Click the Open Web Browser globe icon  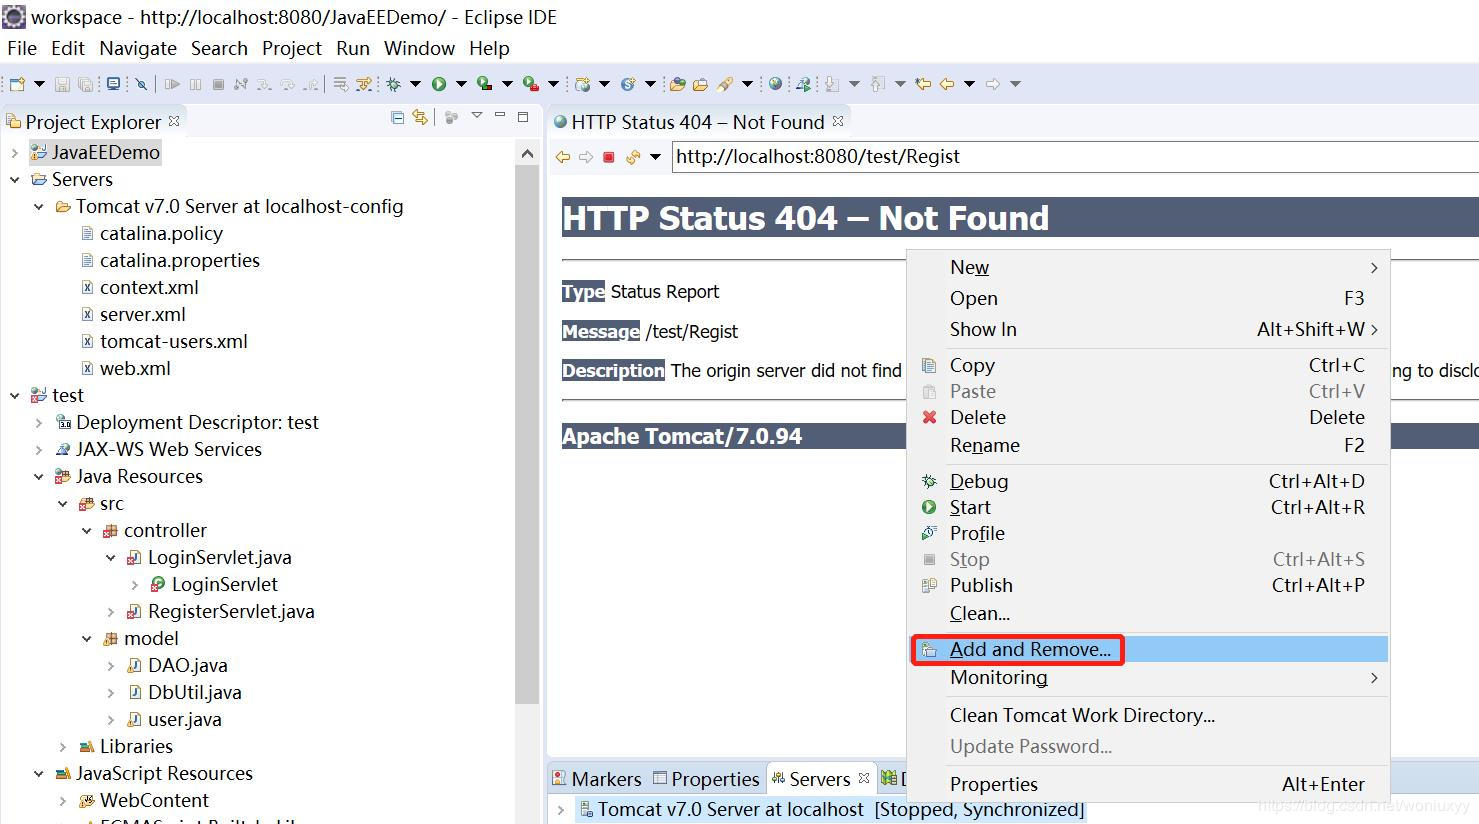pos(775,84)
